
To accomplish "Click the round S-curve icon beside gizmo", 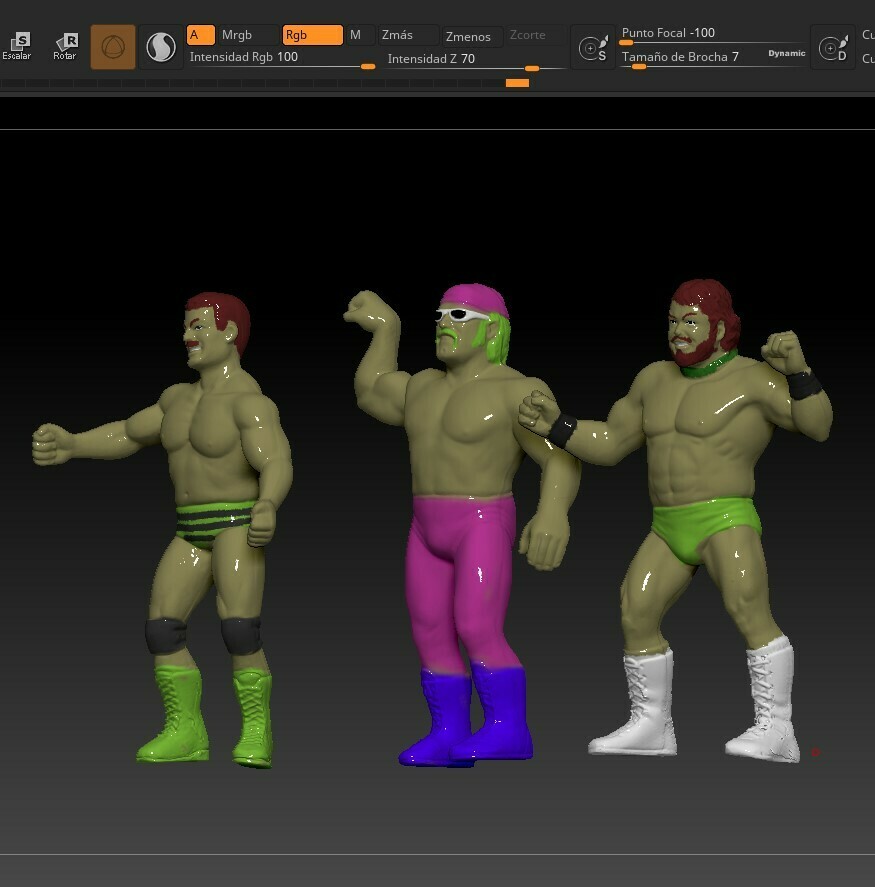I will [x=160, y=47].
